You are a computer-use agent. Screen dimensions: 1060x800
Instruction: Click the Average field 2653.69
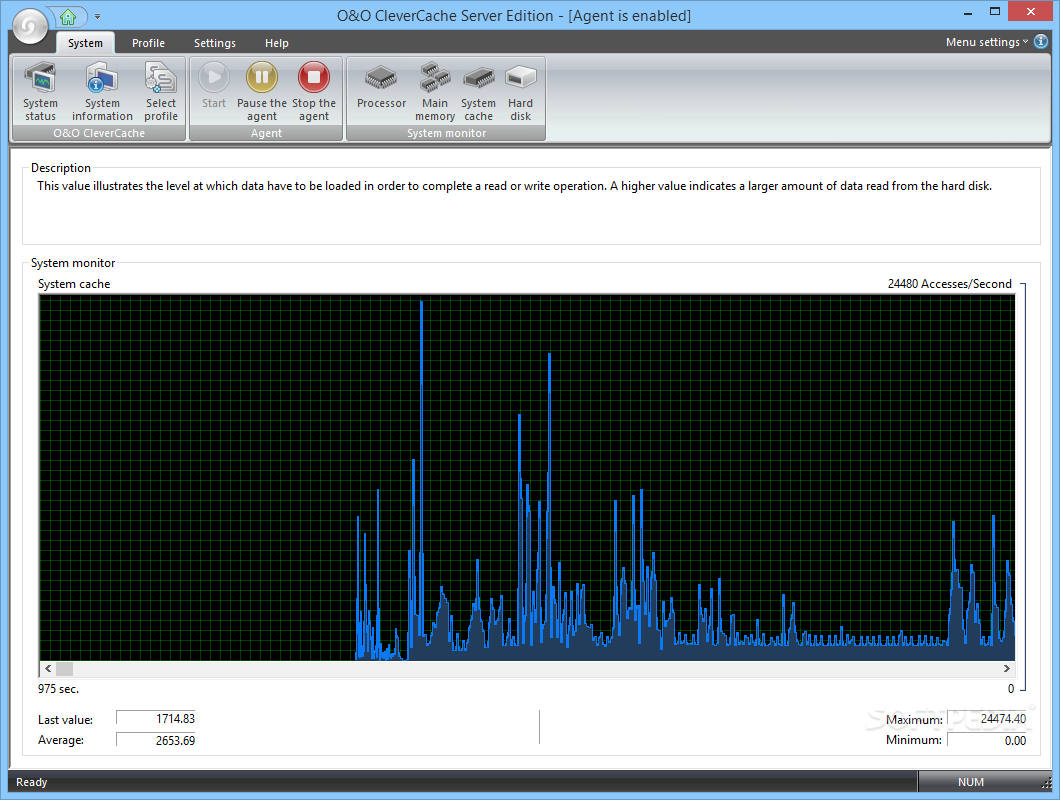click(155, 740)
